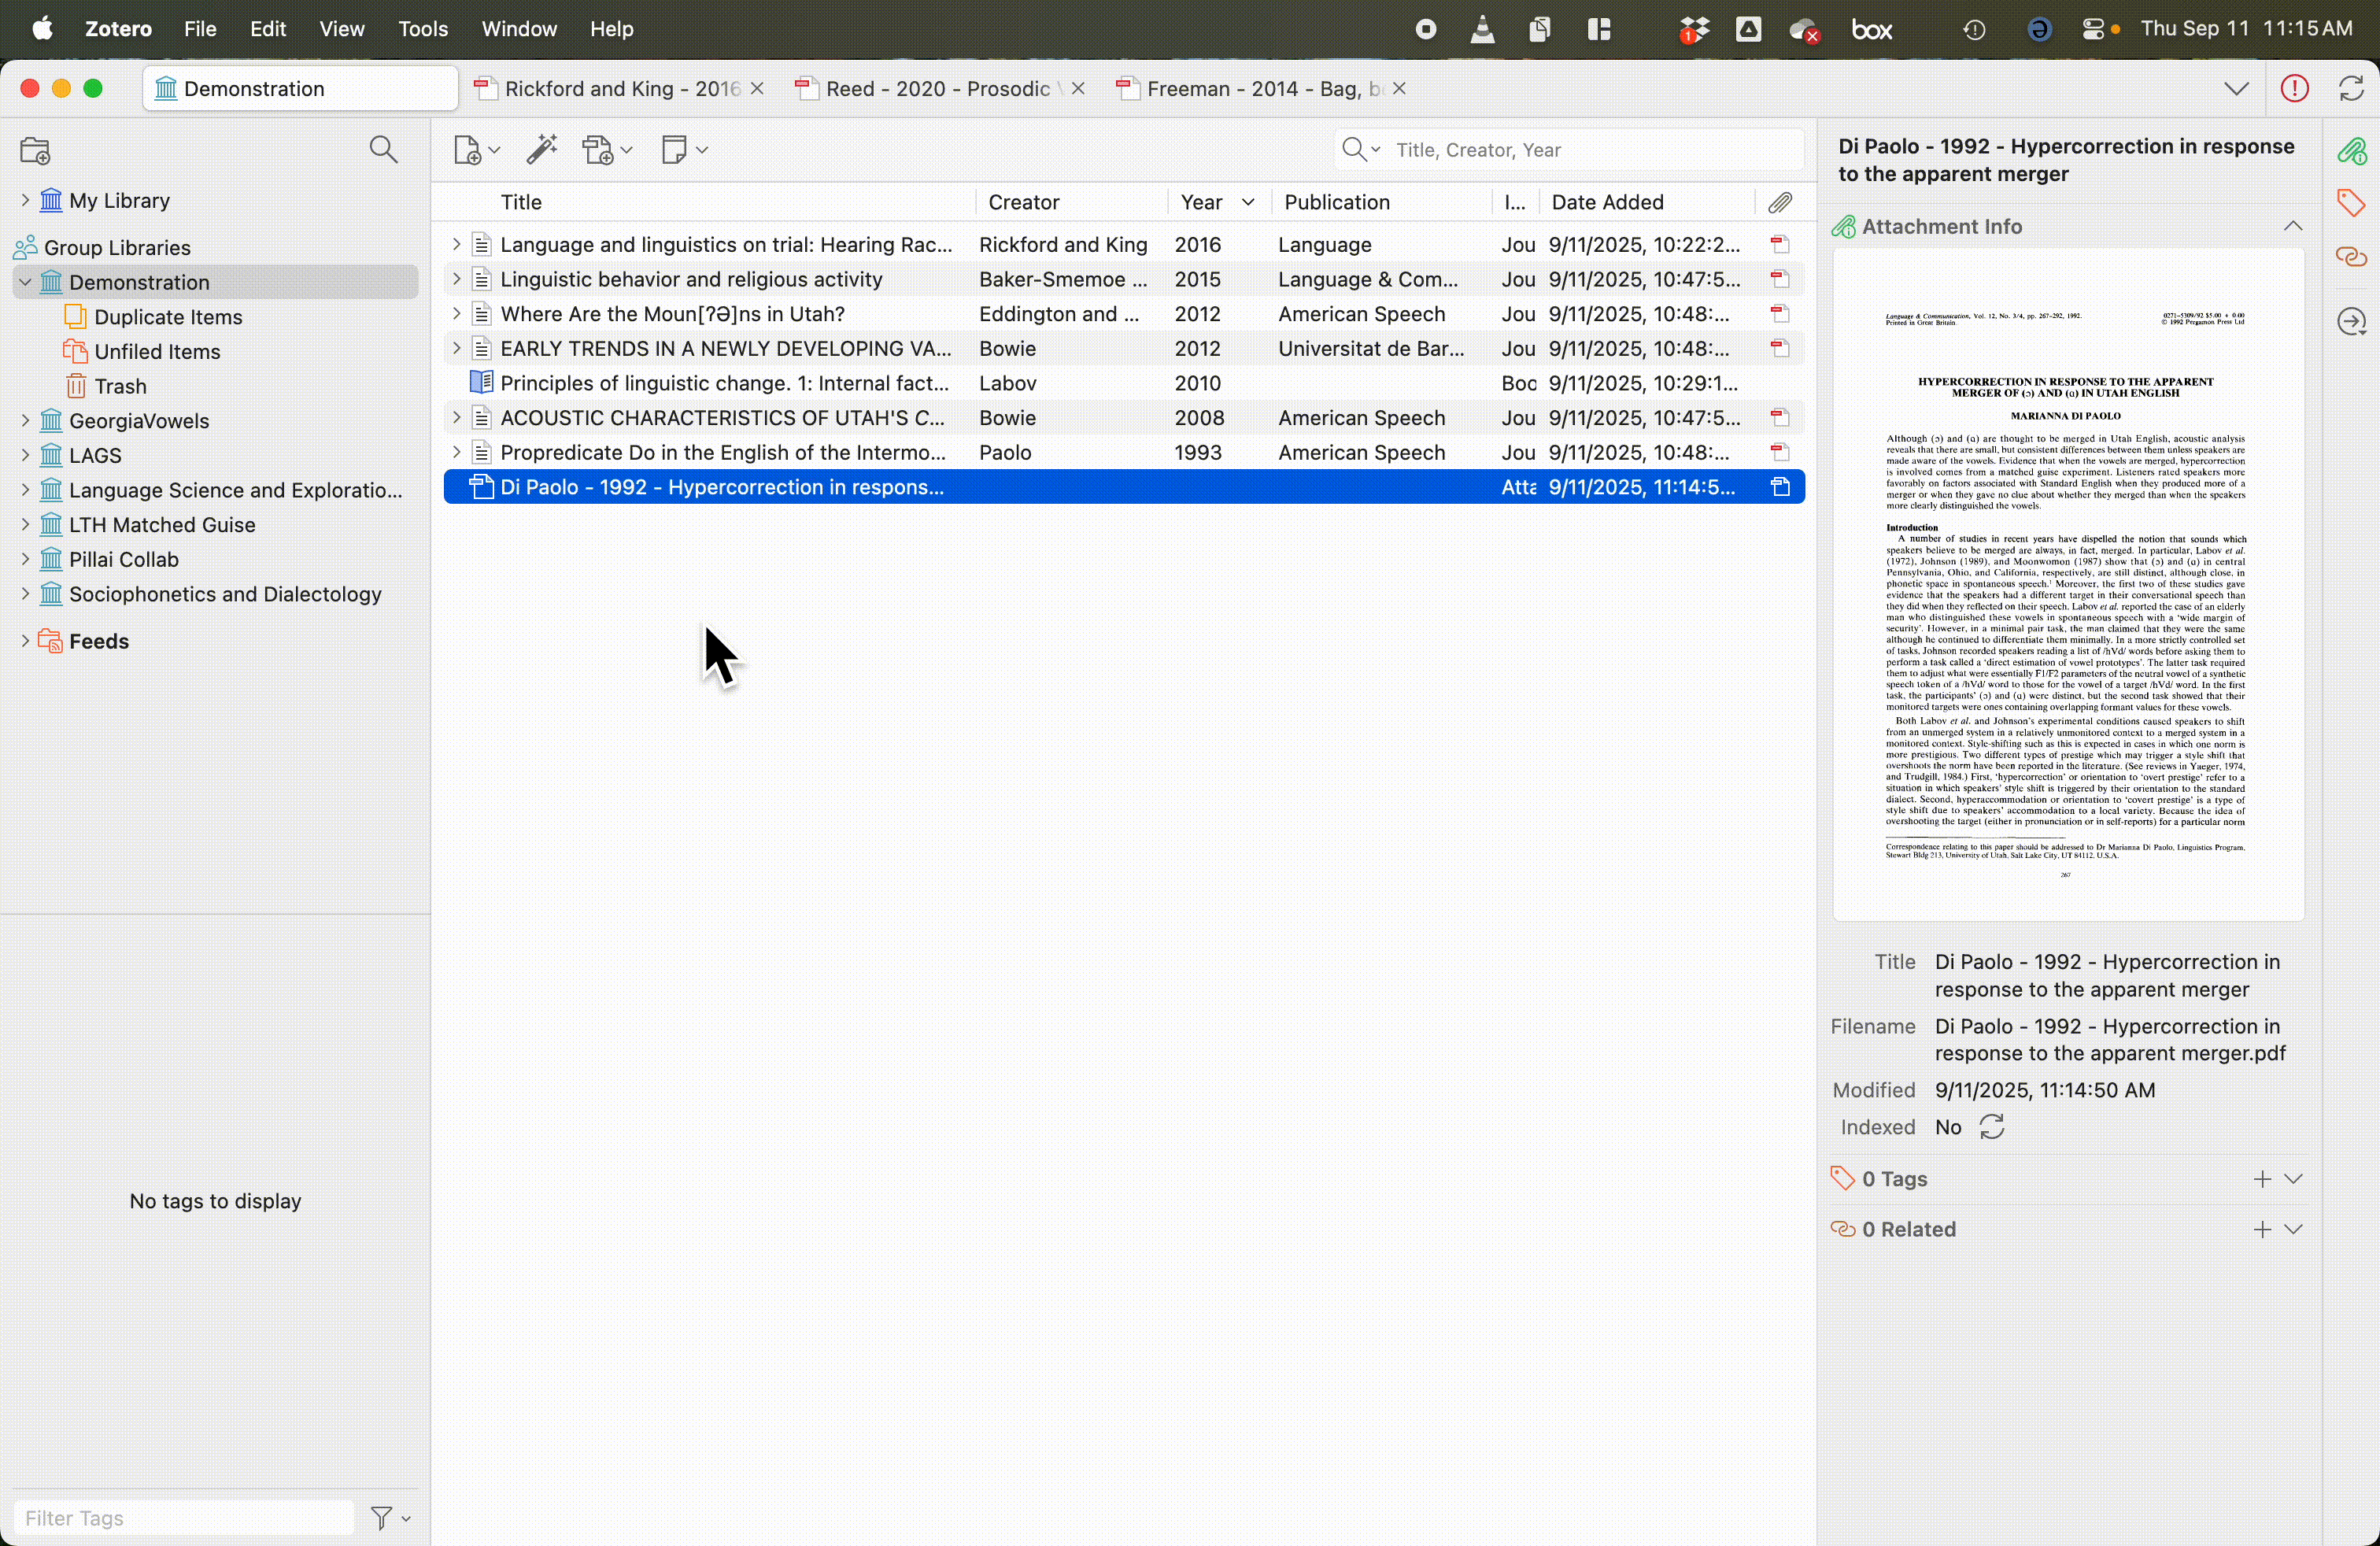Switch to Reed - 2020 - Prosodic tab

(x=936, y=89)
